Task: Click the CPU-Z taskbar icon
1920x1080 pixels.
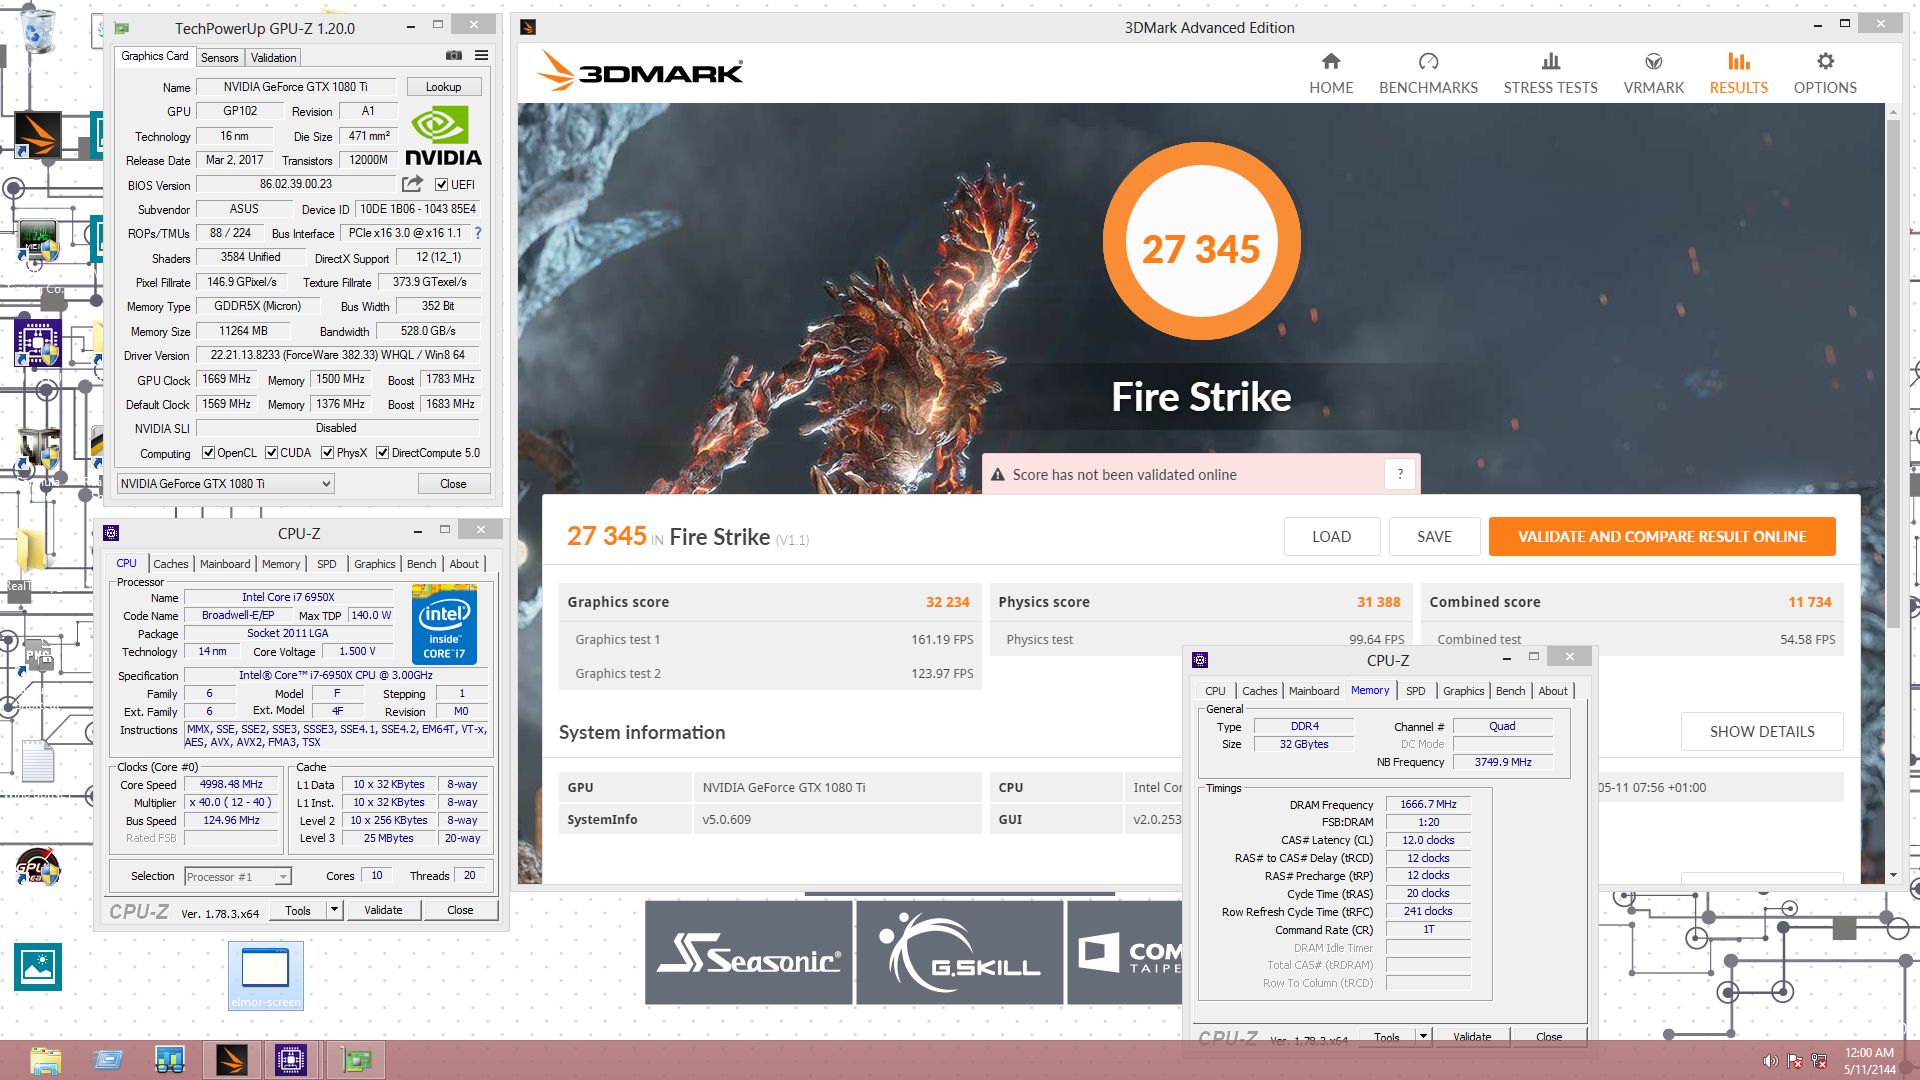Action: [291, 1060]
